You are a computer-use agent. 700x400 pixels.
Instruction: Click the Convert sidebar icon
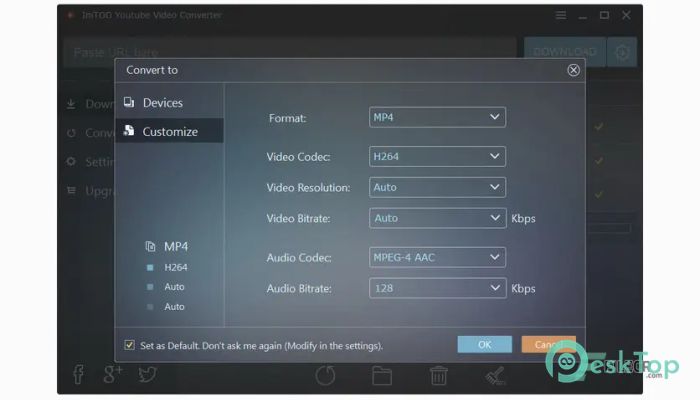(71, 133)
